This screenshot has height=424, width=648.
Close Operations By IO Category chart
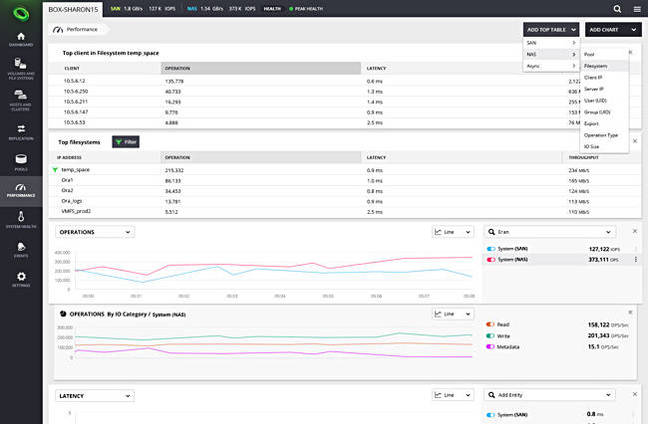click(x=630, y=312)
